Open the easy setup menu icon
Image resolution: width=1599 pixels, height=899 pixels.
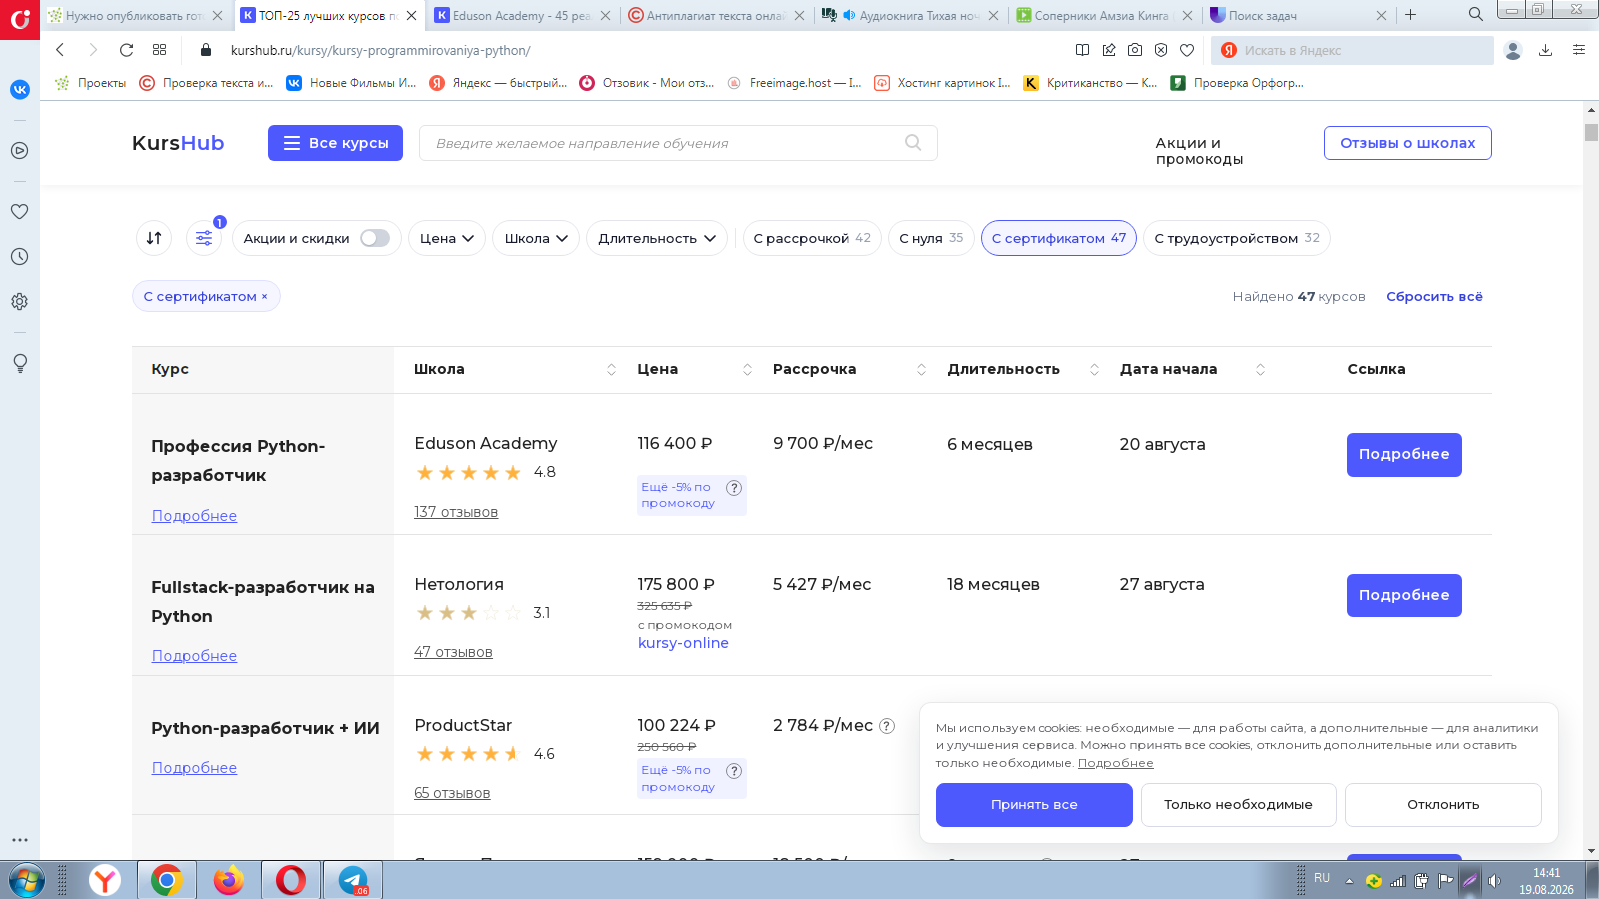[1579, 50]
